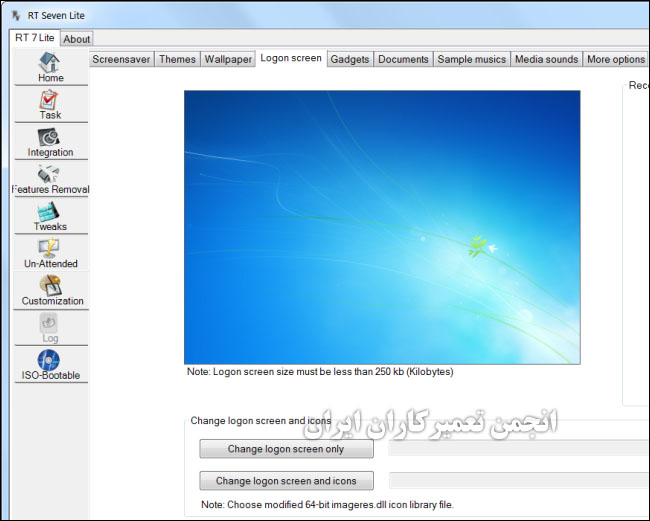Click the RT Seven Lite title bar icon

(x=16, y=16)
